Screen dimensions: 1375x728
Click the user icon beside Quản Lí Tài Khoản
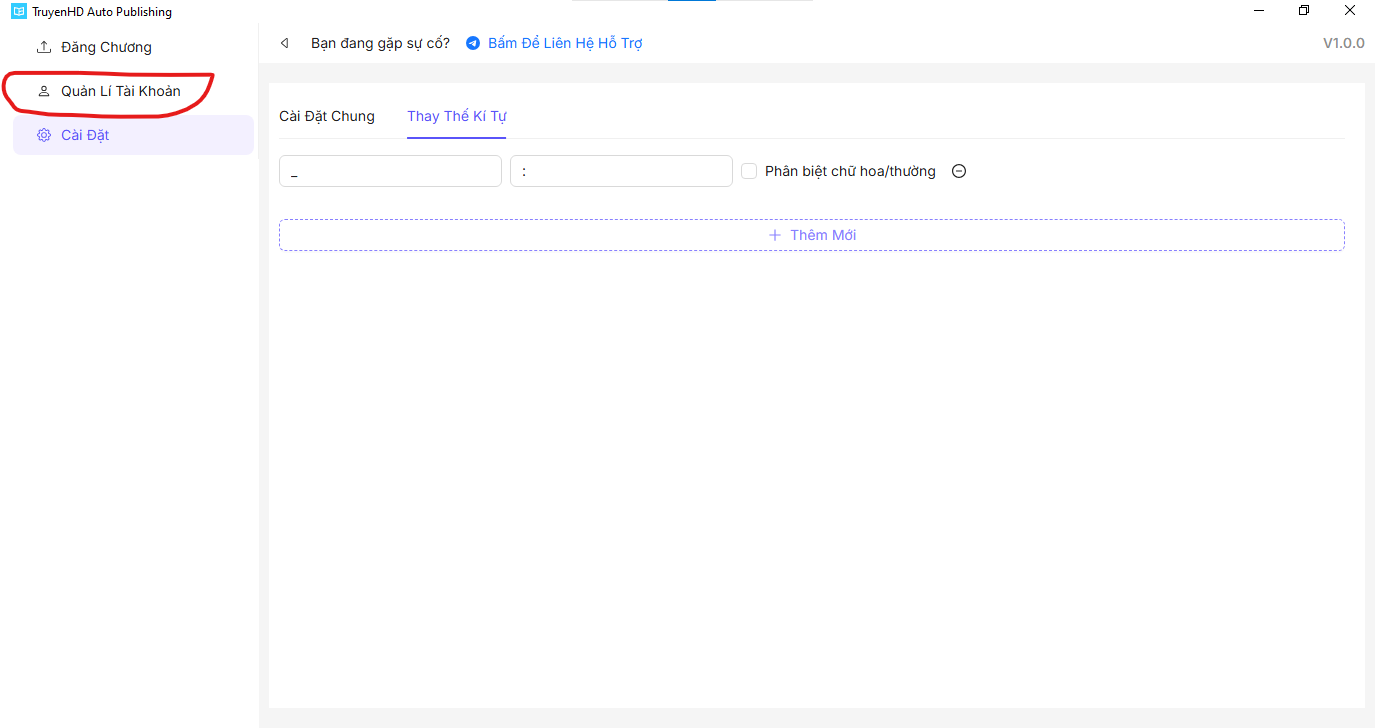coord(44,91)
